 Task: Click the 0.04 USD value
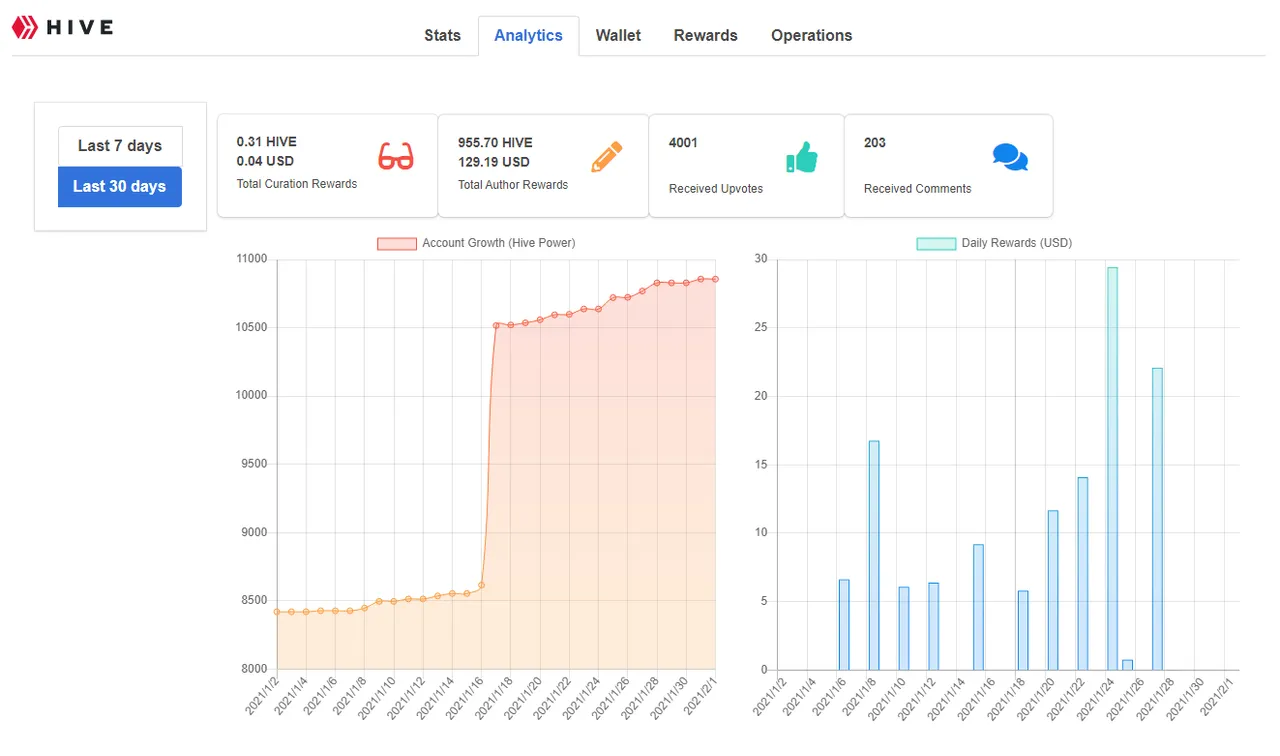tap(265, 161)
